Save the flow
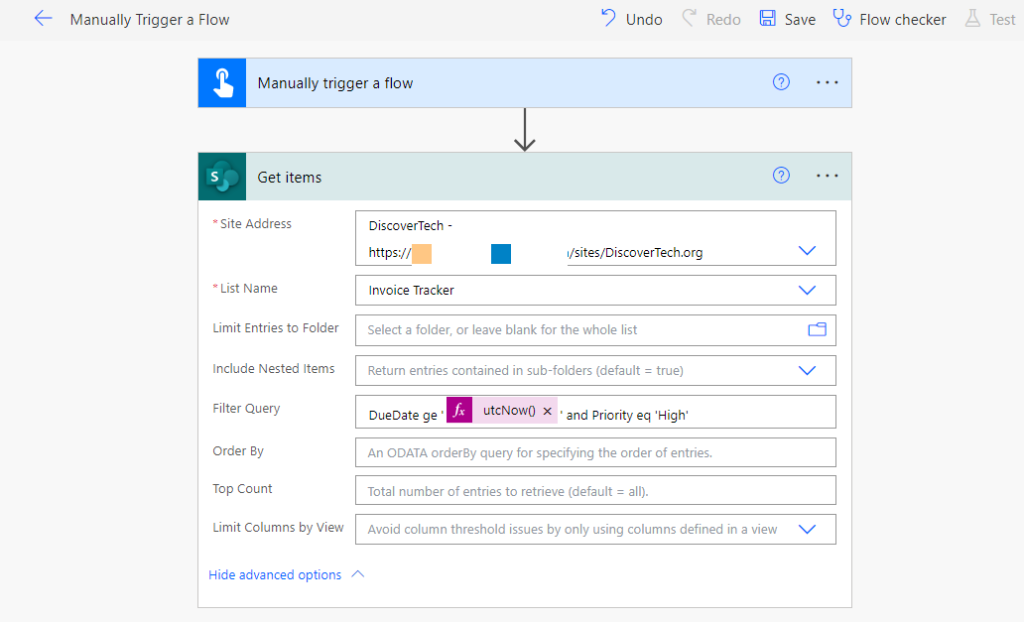The width and height of the screenshot is (1024, 622). click(x=788, y=19)
